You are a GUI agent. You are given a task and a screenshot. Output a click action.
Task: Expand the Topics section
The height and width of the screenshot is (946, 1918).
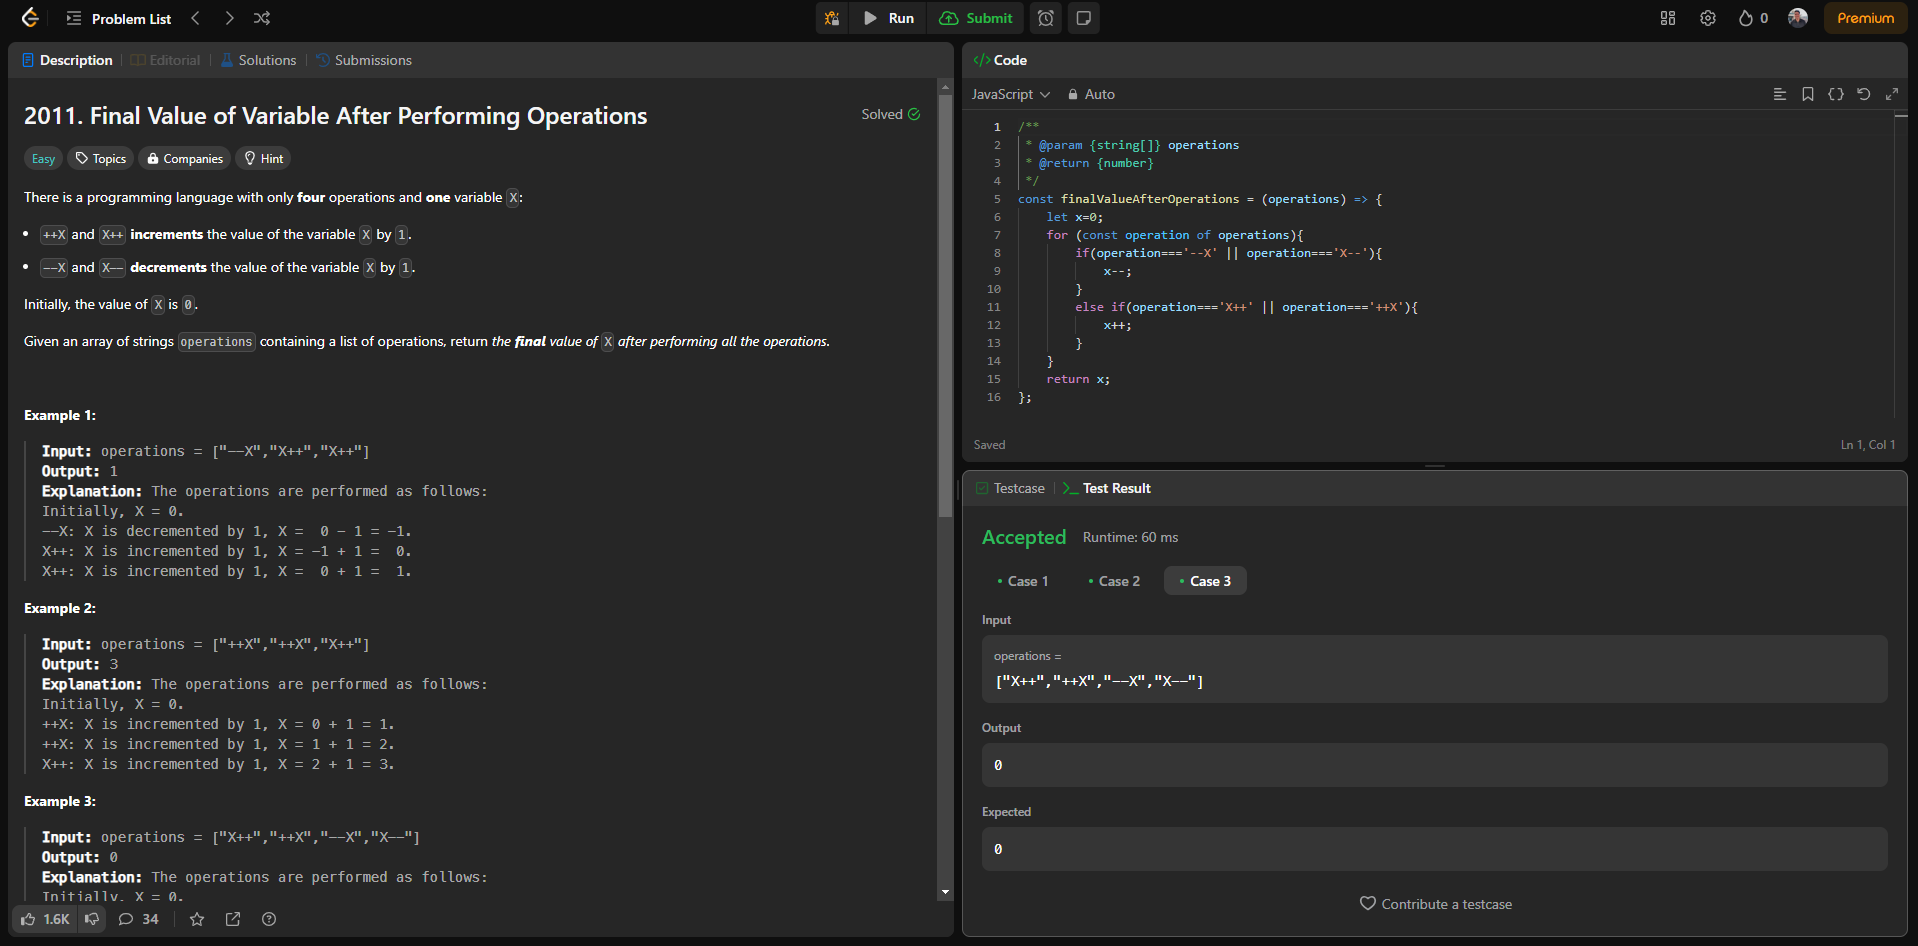click(x=101, y=159)
